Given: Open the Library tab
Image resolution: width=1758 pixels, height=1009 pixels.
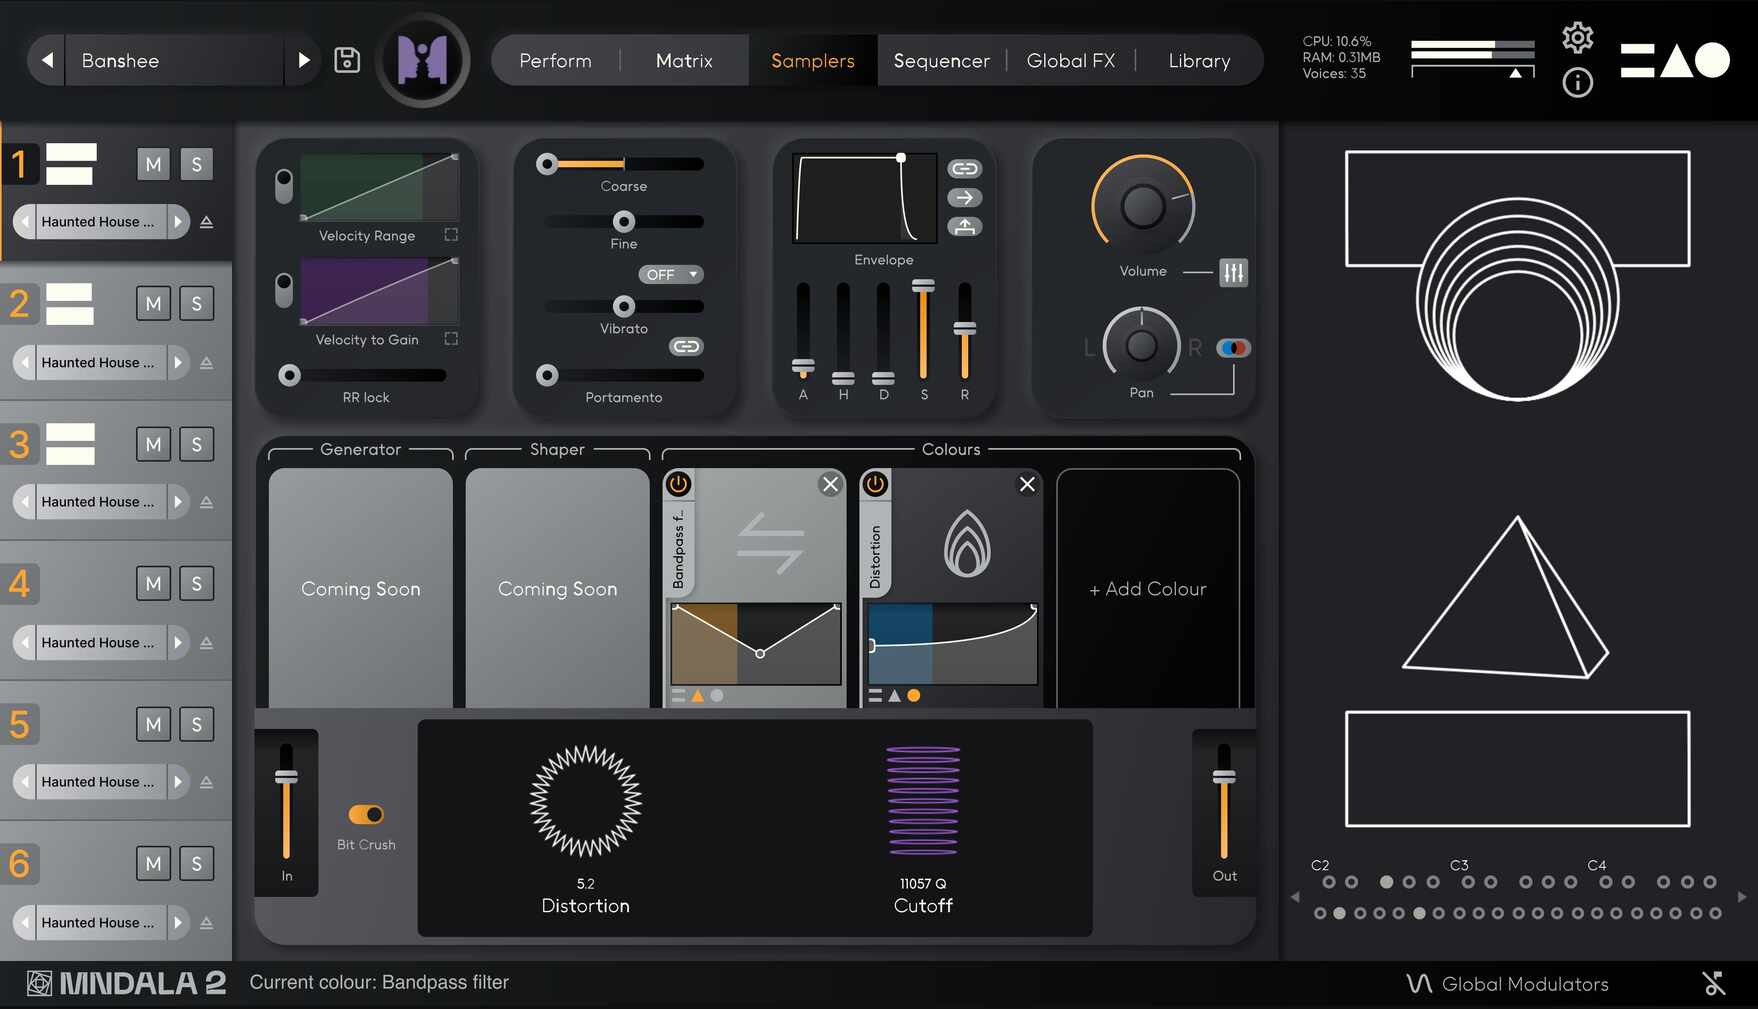Looking at the screenshot, I should tap(1198, 60).
